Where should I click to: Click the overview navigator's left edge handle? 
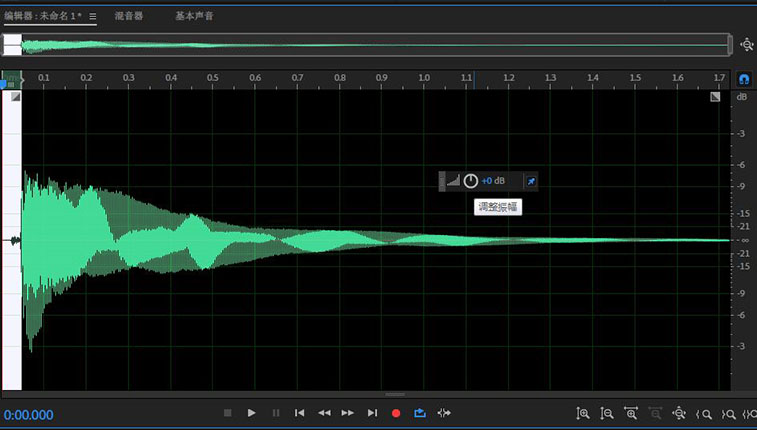click(x=4, y=45)
